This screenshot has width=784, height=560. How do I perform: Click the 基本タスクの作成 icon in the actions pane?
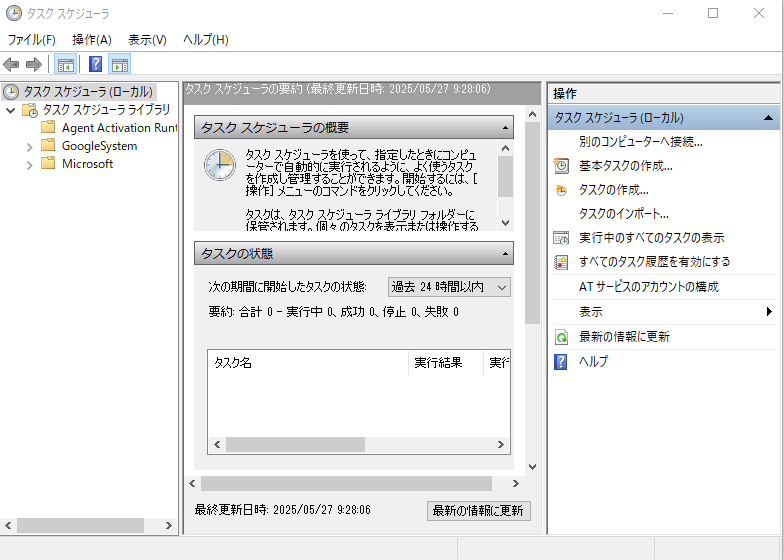tap(561, 166)
